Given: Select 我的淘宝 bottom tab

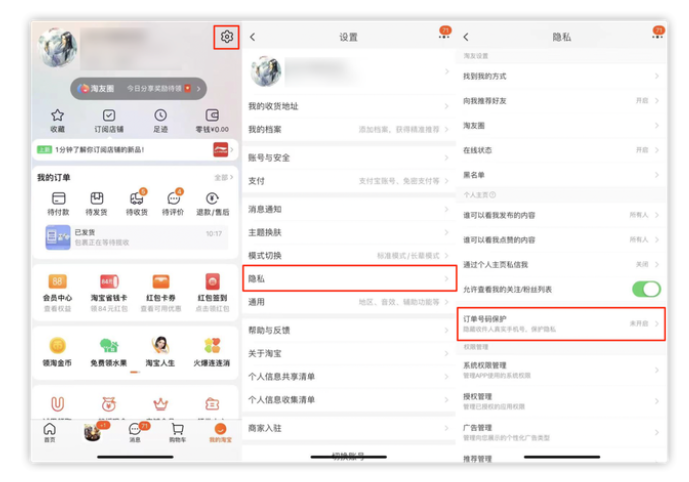Looking at the screenshot, I should pos(220,432).
